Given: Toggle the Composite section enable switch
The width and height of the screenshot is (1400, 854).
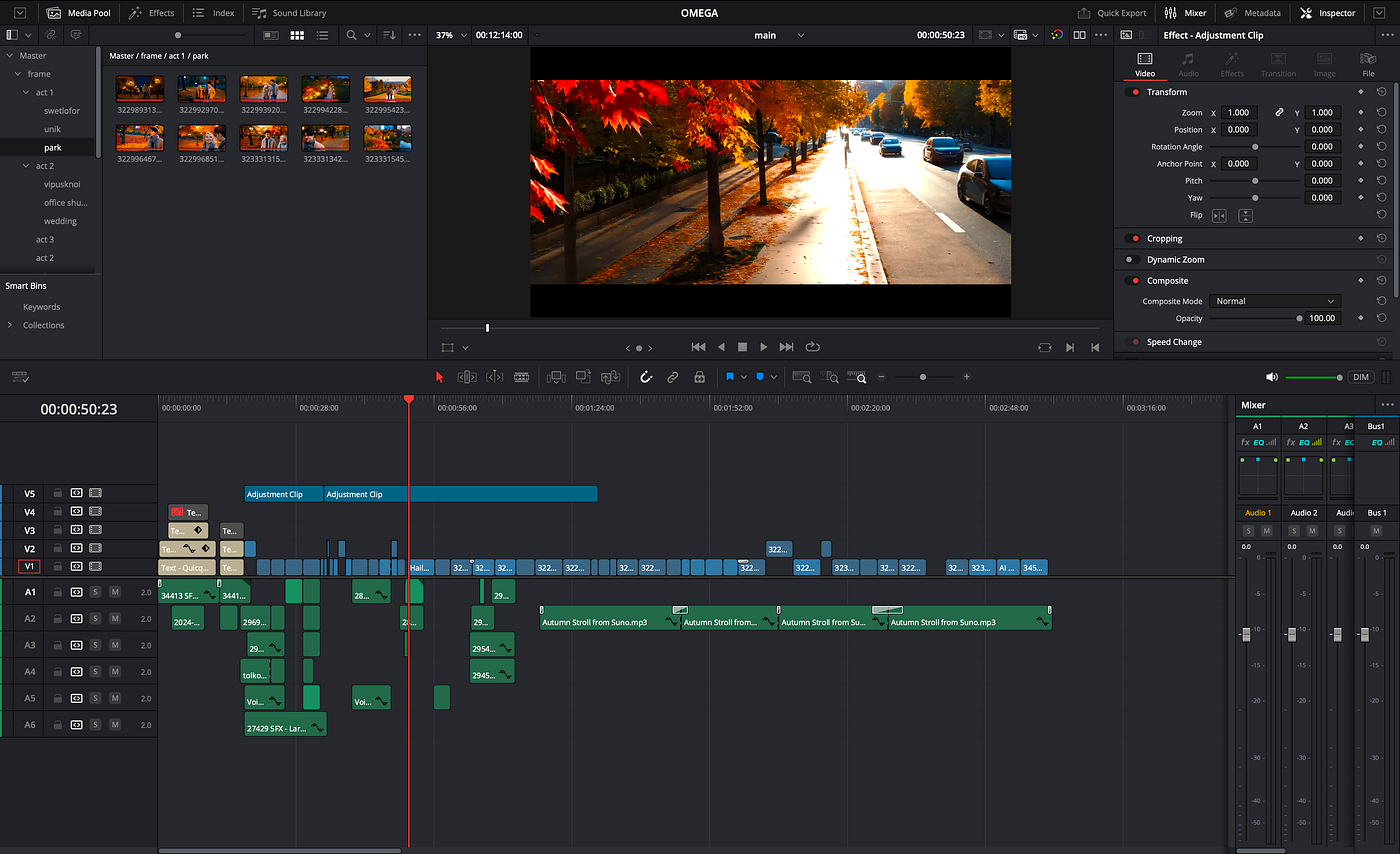Looking at the screenshot, I should point(1133,281).
